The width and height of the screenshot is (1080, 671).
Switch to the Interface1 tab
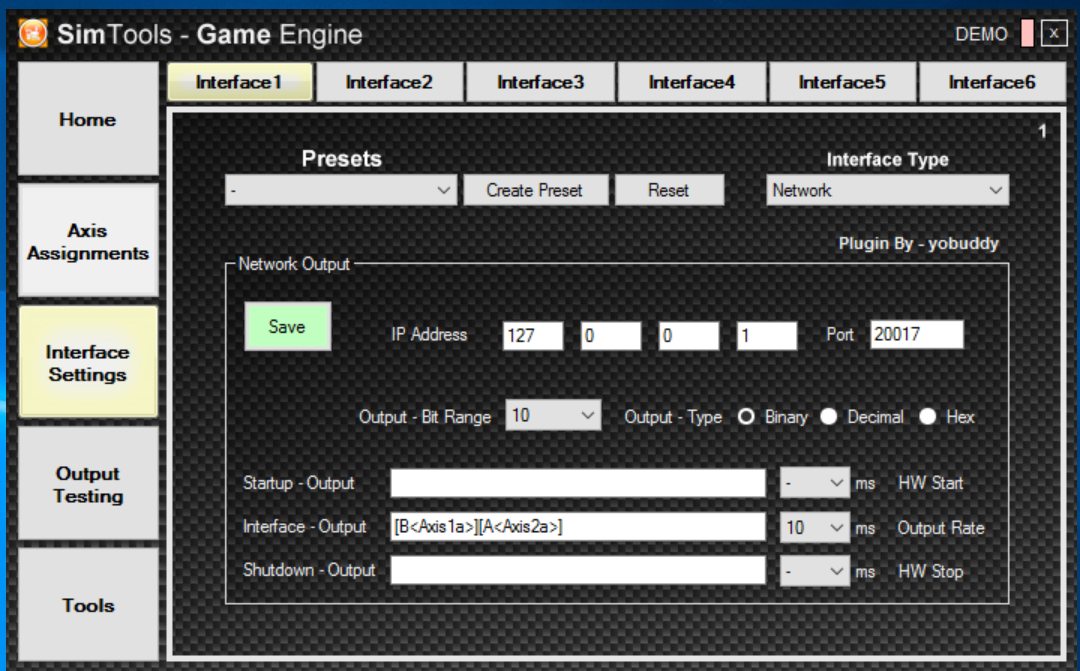coord(240,82)
